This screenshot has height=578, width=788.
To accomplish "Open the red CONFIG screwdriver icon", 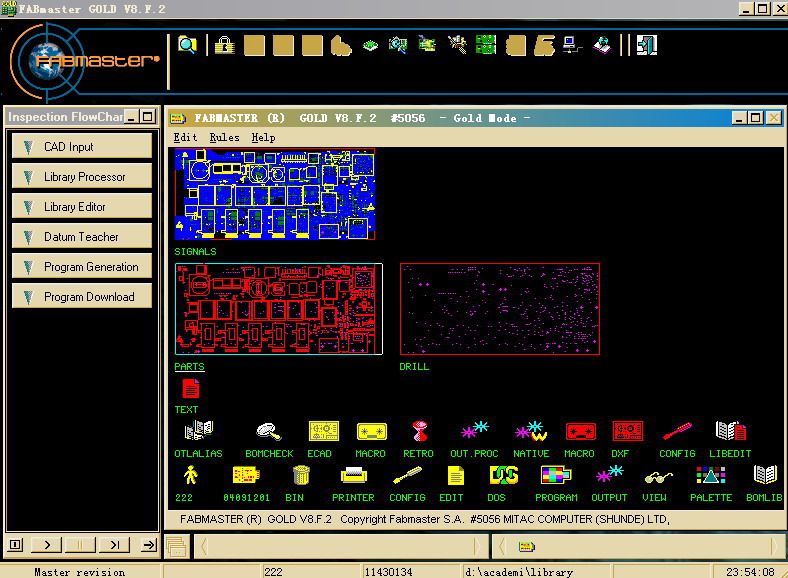I will click(x=677, y=431).
